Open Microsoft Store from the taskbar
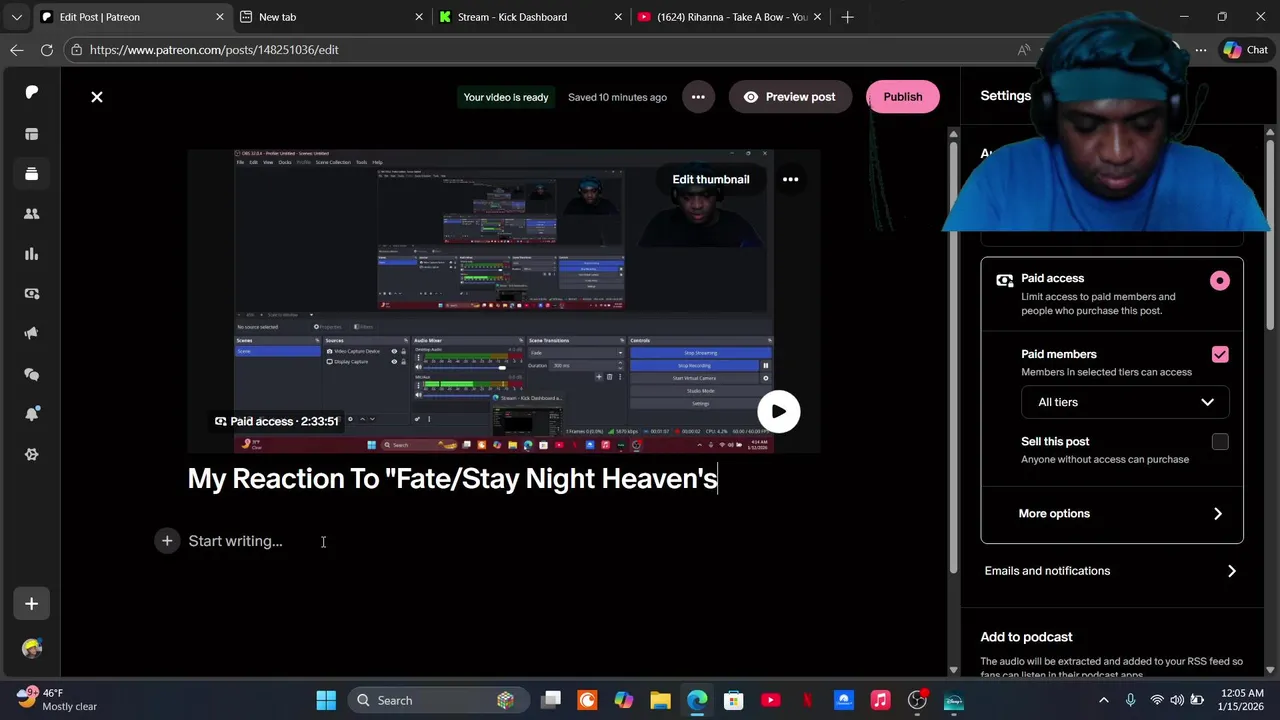This screenshot has height=720, width=1280. pyautogui.click(x=733, y=700)
